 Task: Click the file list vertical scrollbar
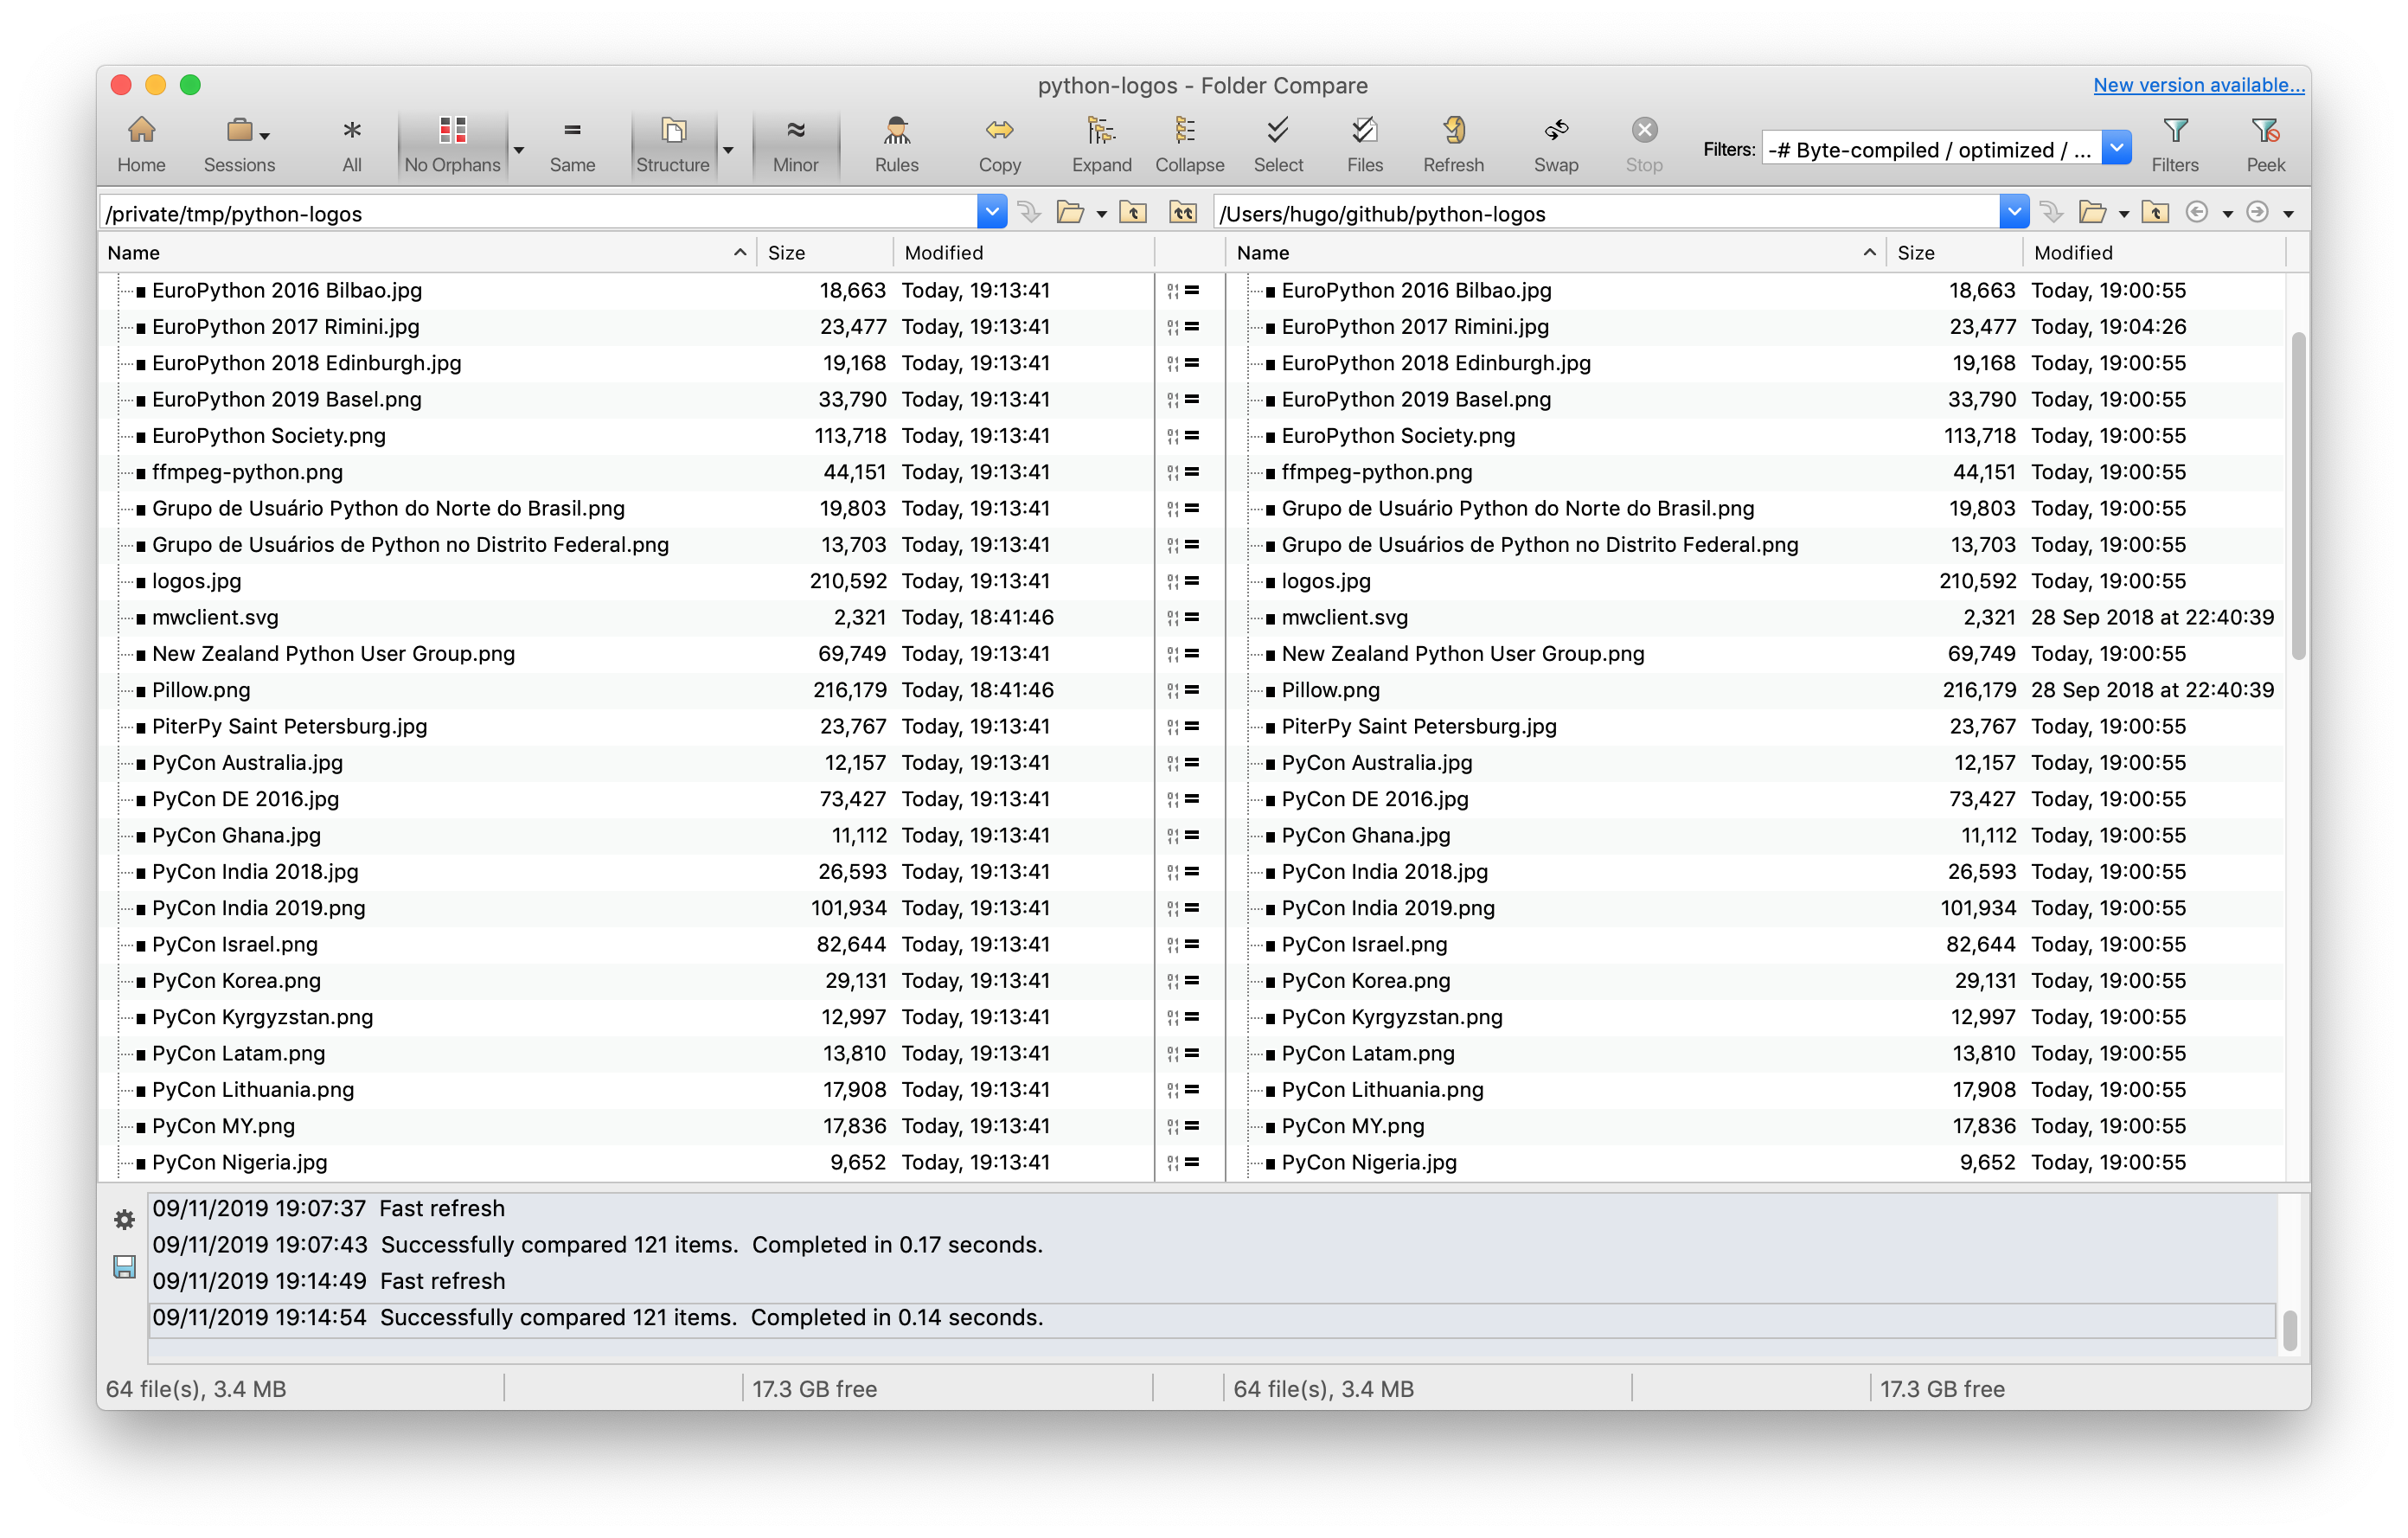[2297, 495]
